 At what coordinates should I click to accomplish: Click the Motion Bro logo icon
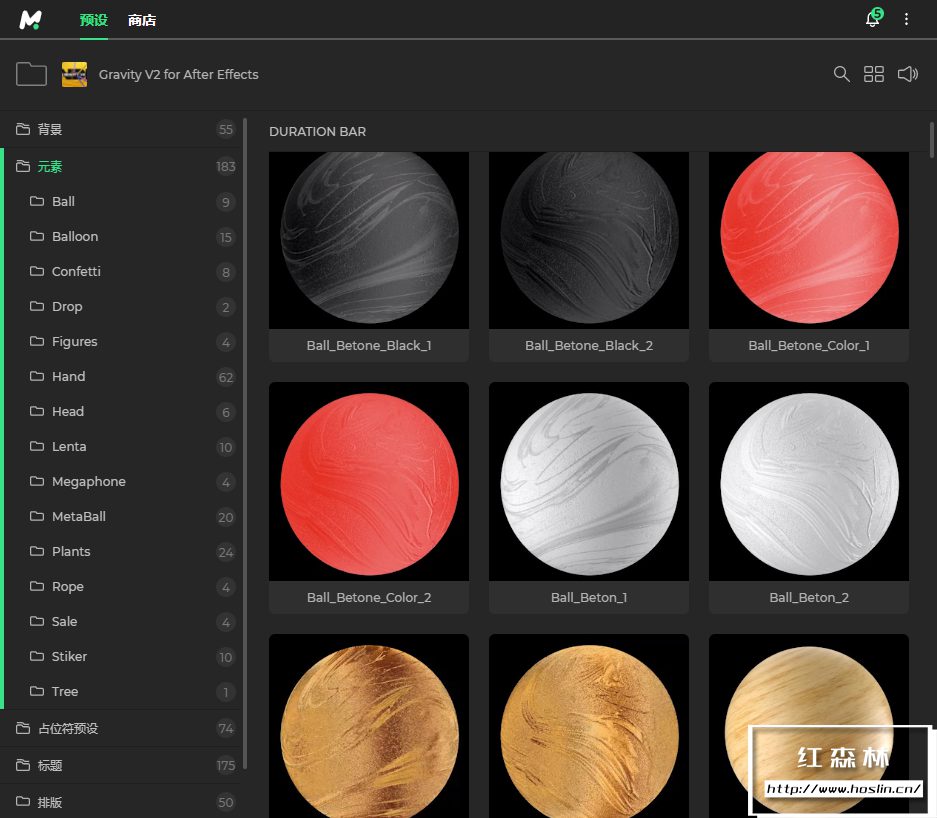coord(31,20)
